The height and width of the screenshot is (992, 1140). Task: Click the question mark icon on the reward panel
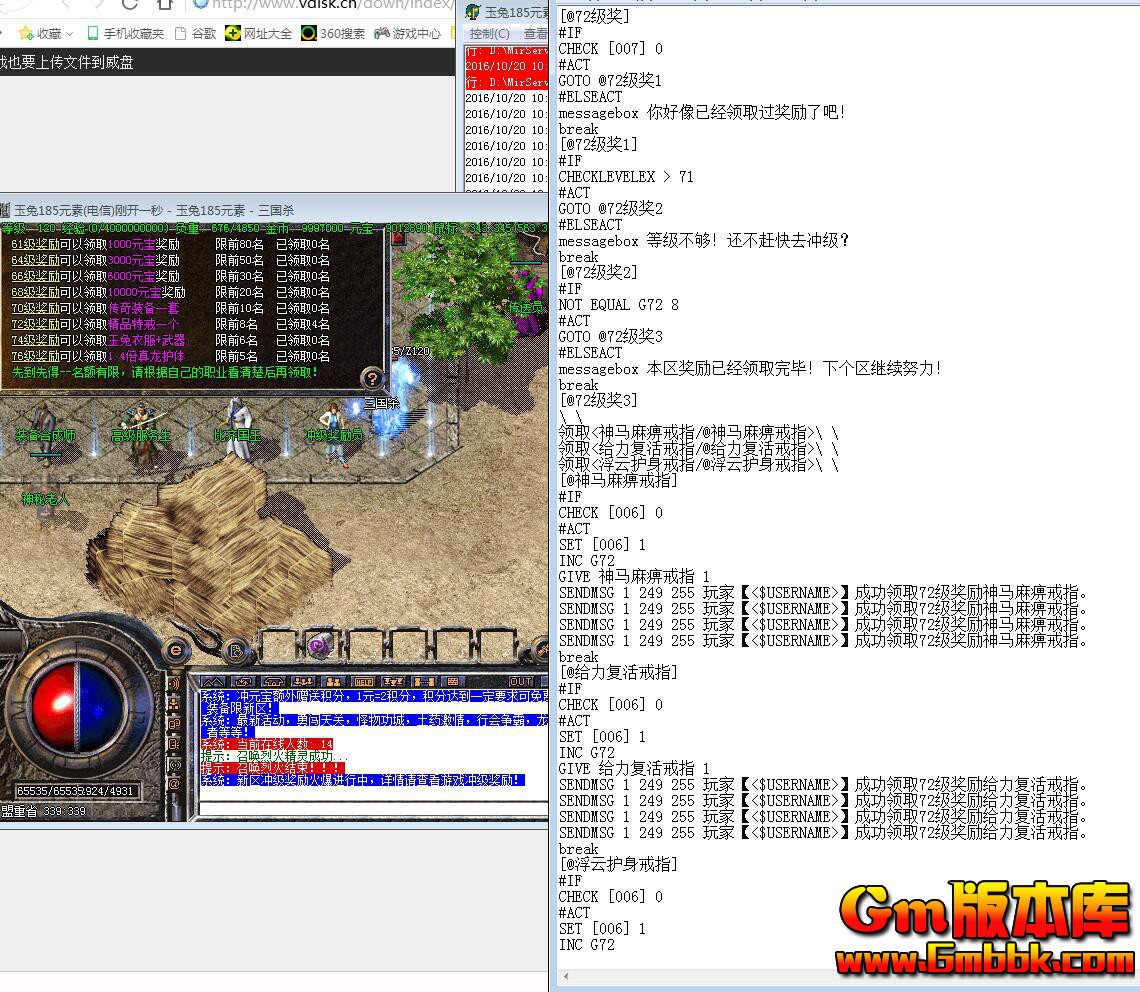click(x=373, y=377)
